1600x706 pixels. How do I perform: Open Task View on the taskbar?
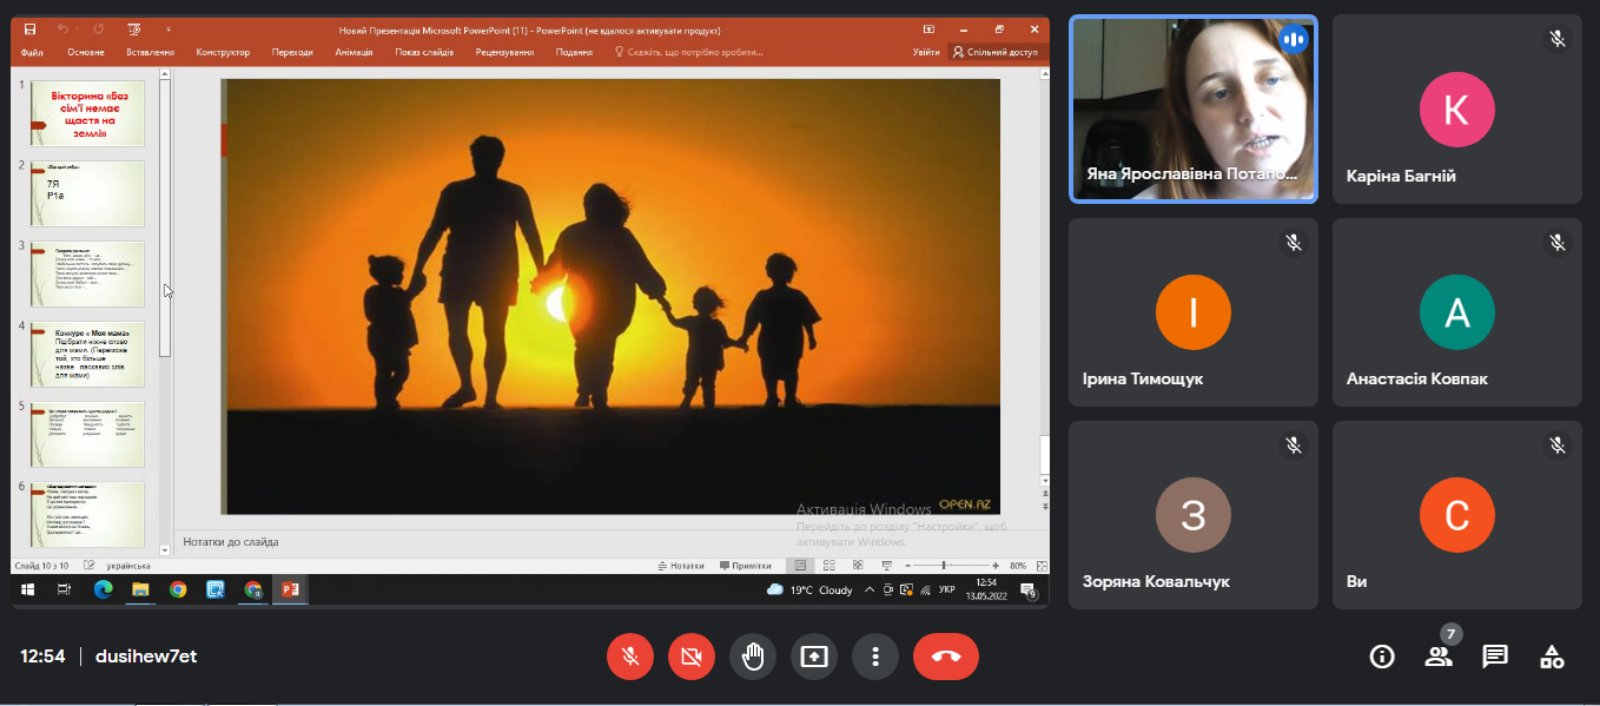[64, 590]
